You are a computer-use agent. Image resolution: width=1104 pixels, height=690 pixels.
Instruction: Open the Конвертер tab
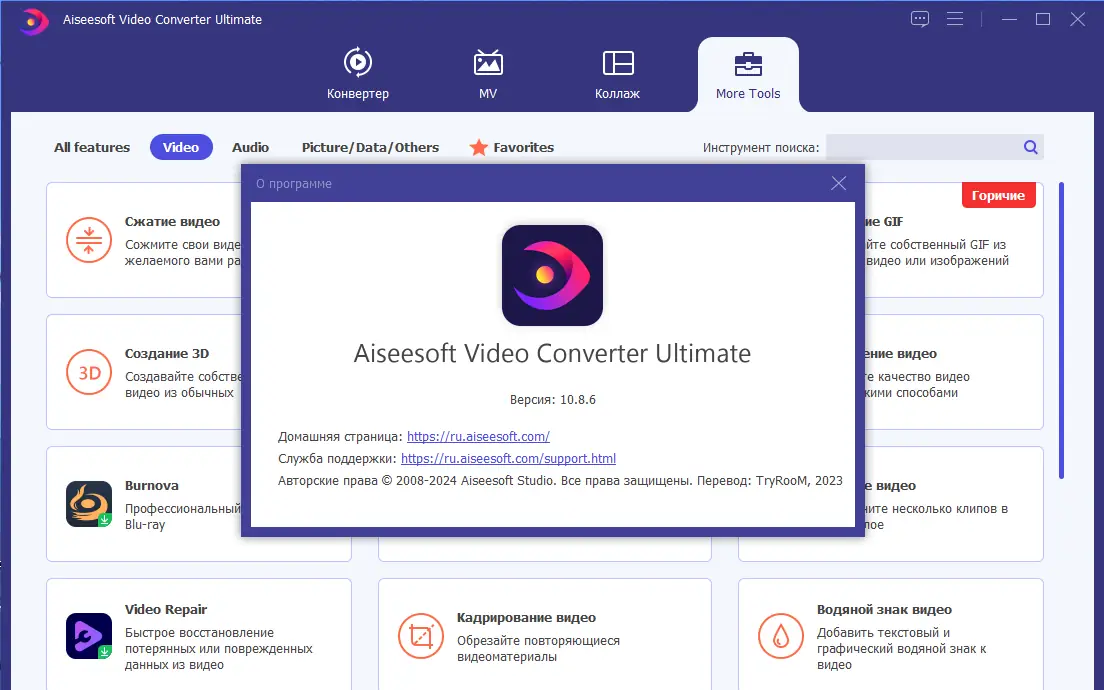(358, 74)
